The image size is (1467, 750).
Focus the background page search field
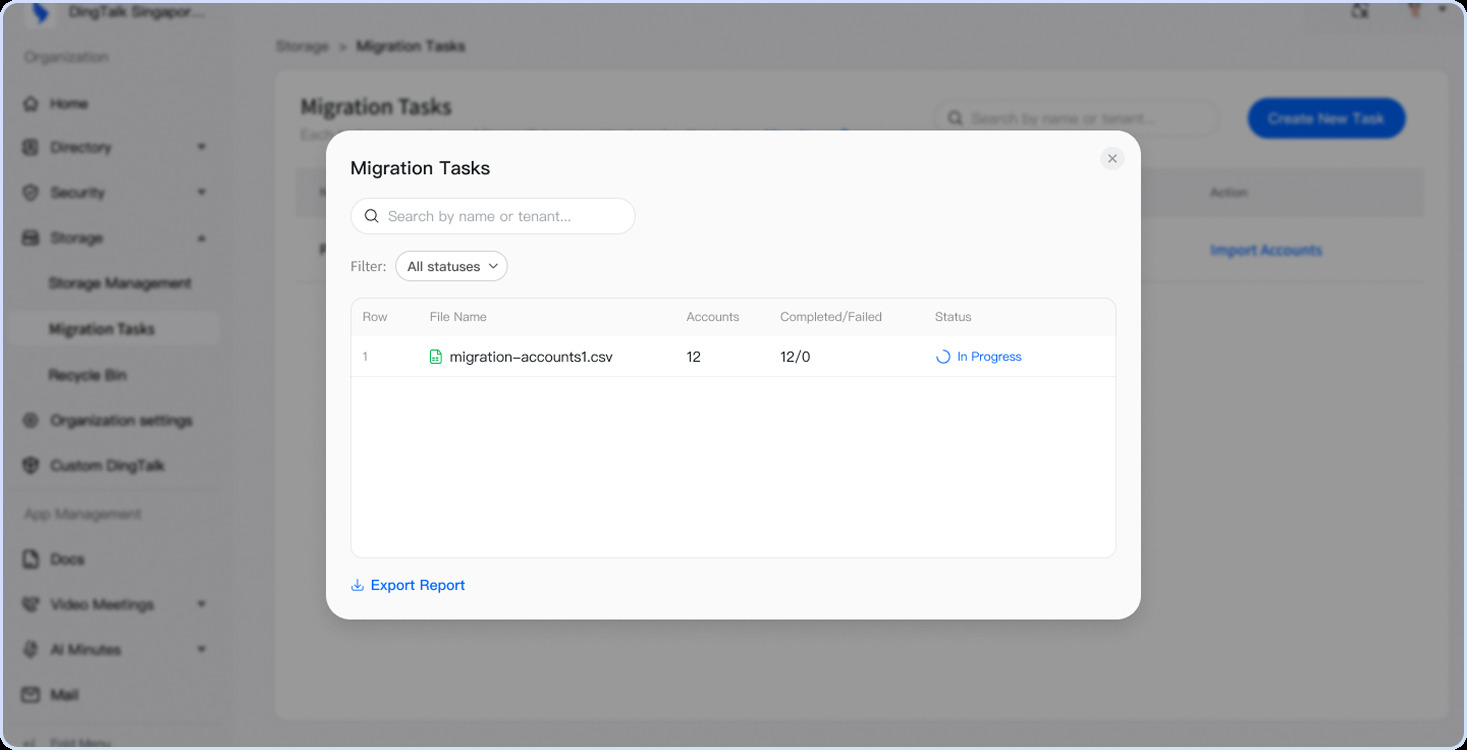[x=1077, y=119]
